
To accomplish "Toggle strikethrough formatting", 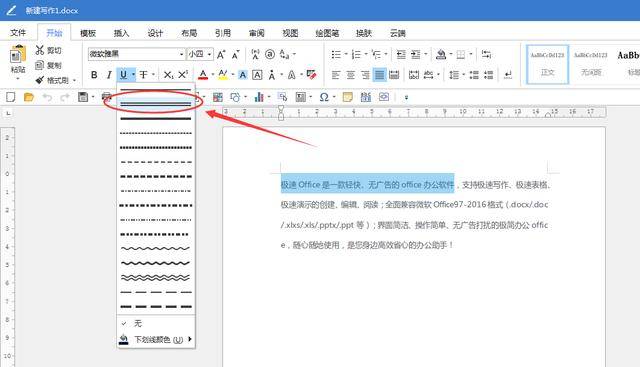I will coord(143,75).
